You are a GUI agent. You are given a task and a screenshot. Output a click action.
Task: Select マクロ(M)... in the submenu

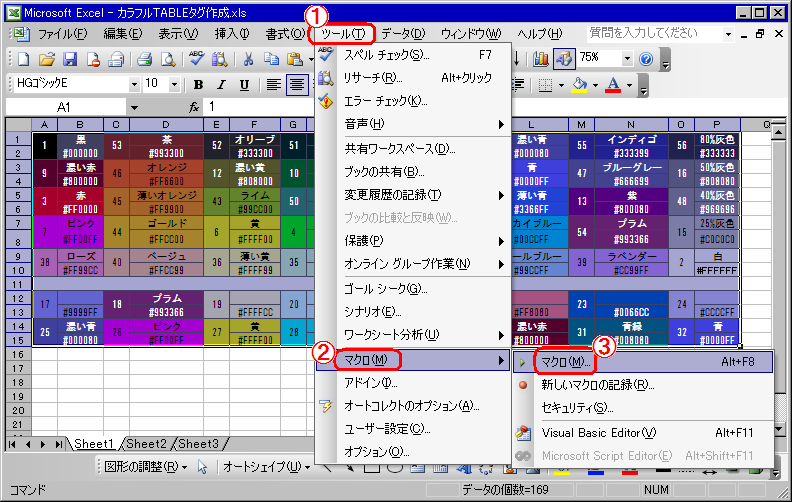(564, 361)
